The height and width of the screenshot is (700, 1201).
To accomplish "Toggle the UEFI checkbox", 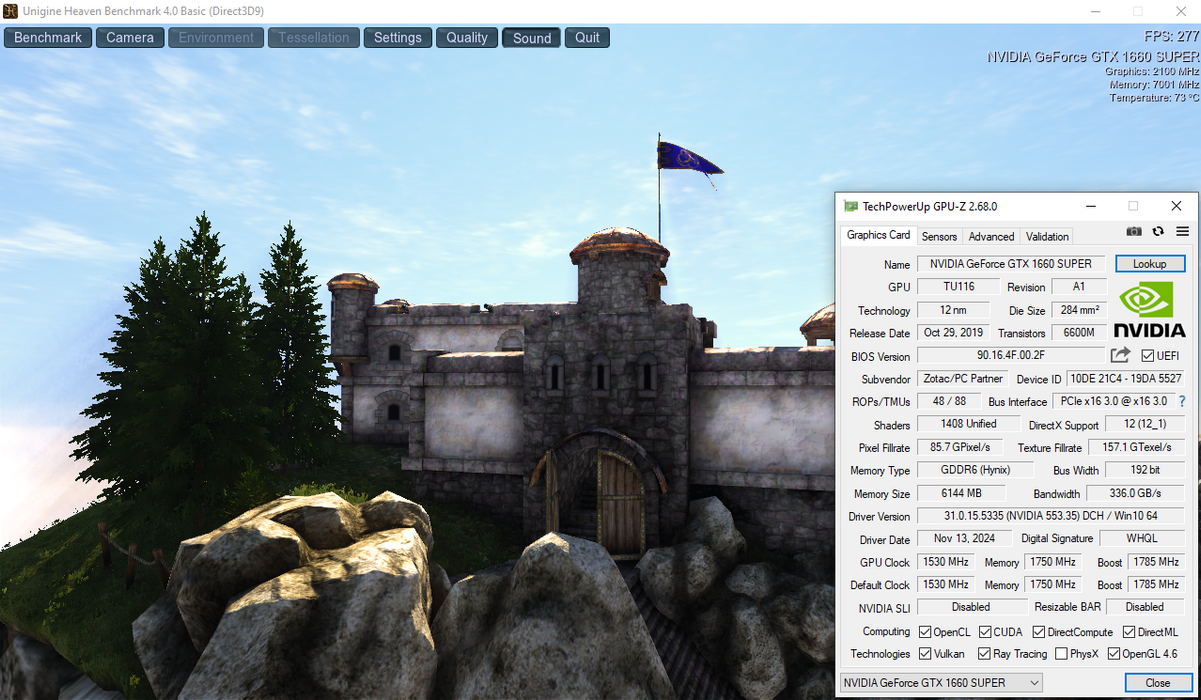I will (x=1148, y=356).
